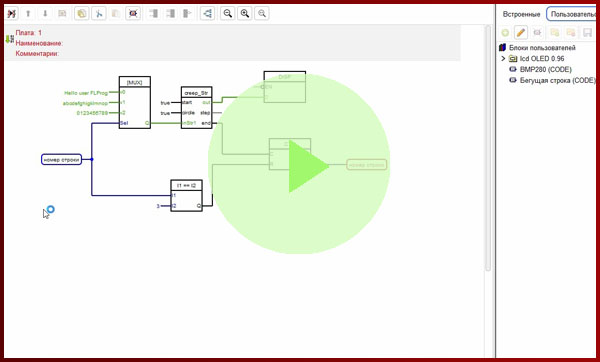The image size is (600, 362).
Task: Select the creep_Str block
Action: [x=196, y=108]
